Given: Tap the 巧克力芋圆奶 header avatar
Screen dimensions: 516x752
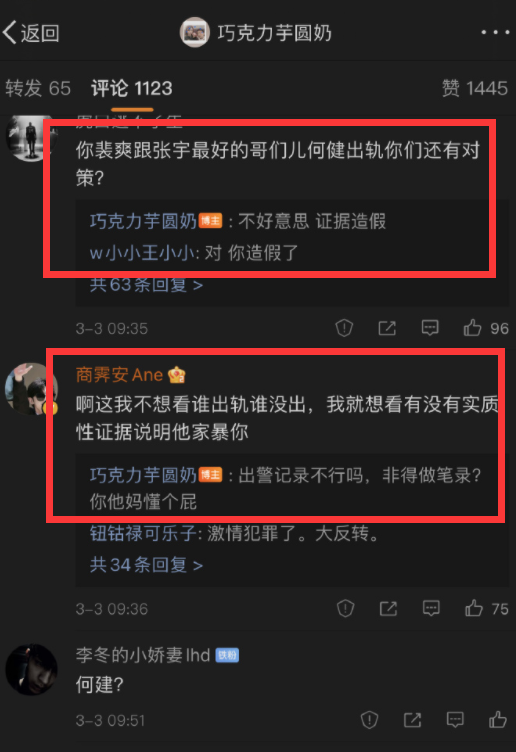Looking at the screenshot, I should coord(195,32).
